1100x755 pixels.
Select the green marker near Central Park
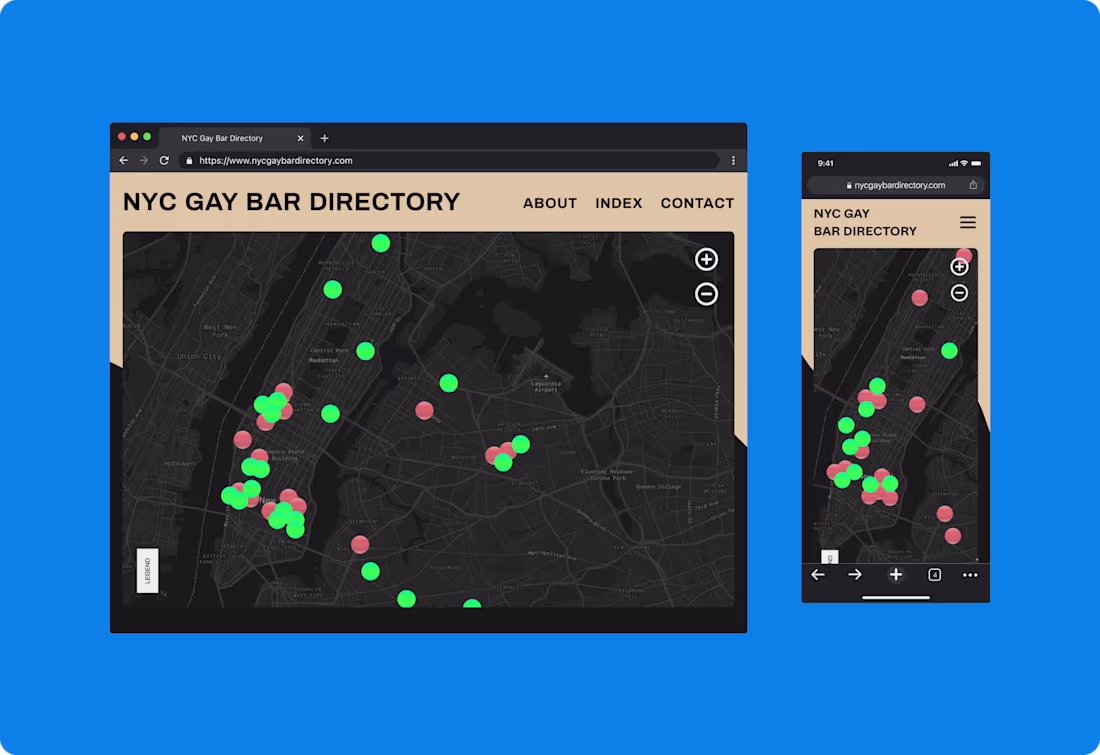click(366, 351)
